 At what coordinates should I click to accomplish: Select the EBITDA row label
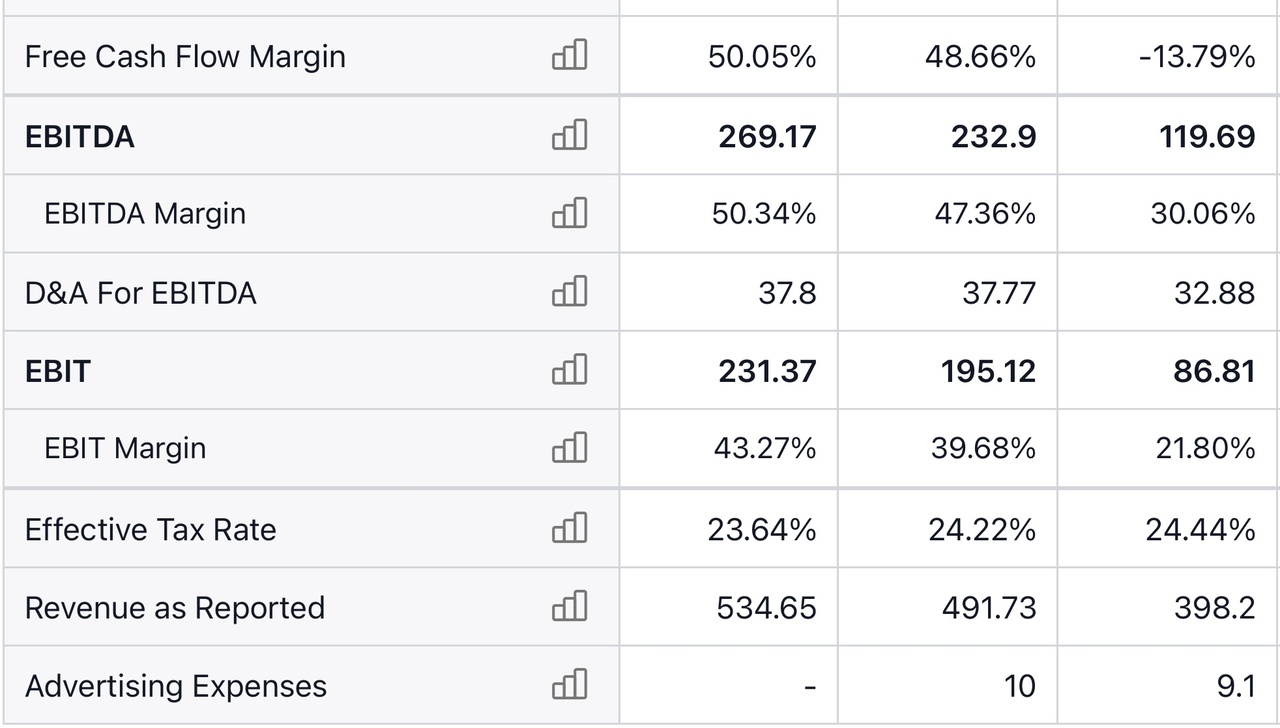coord(80,136)
